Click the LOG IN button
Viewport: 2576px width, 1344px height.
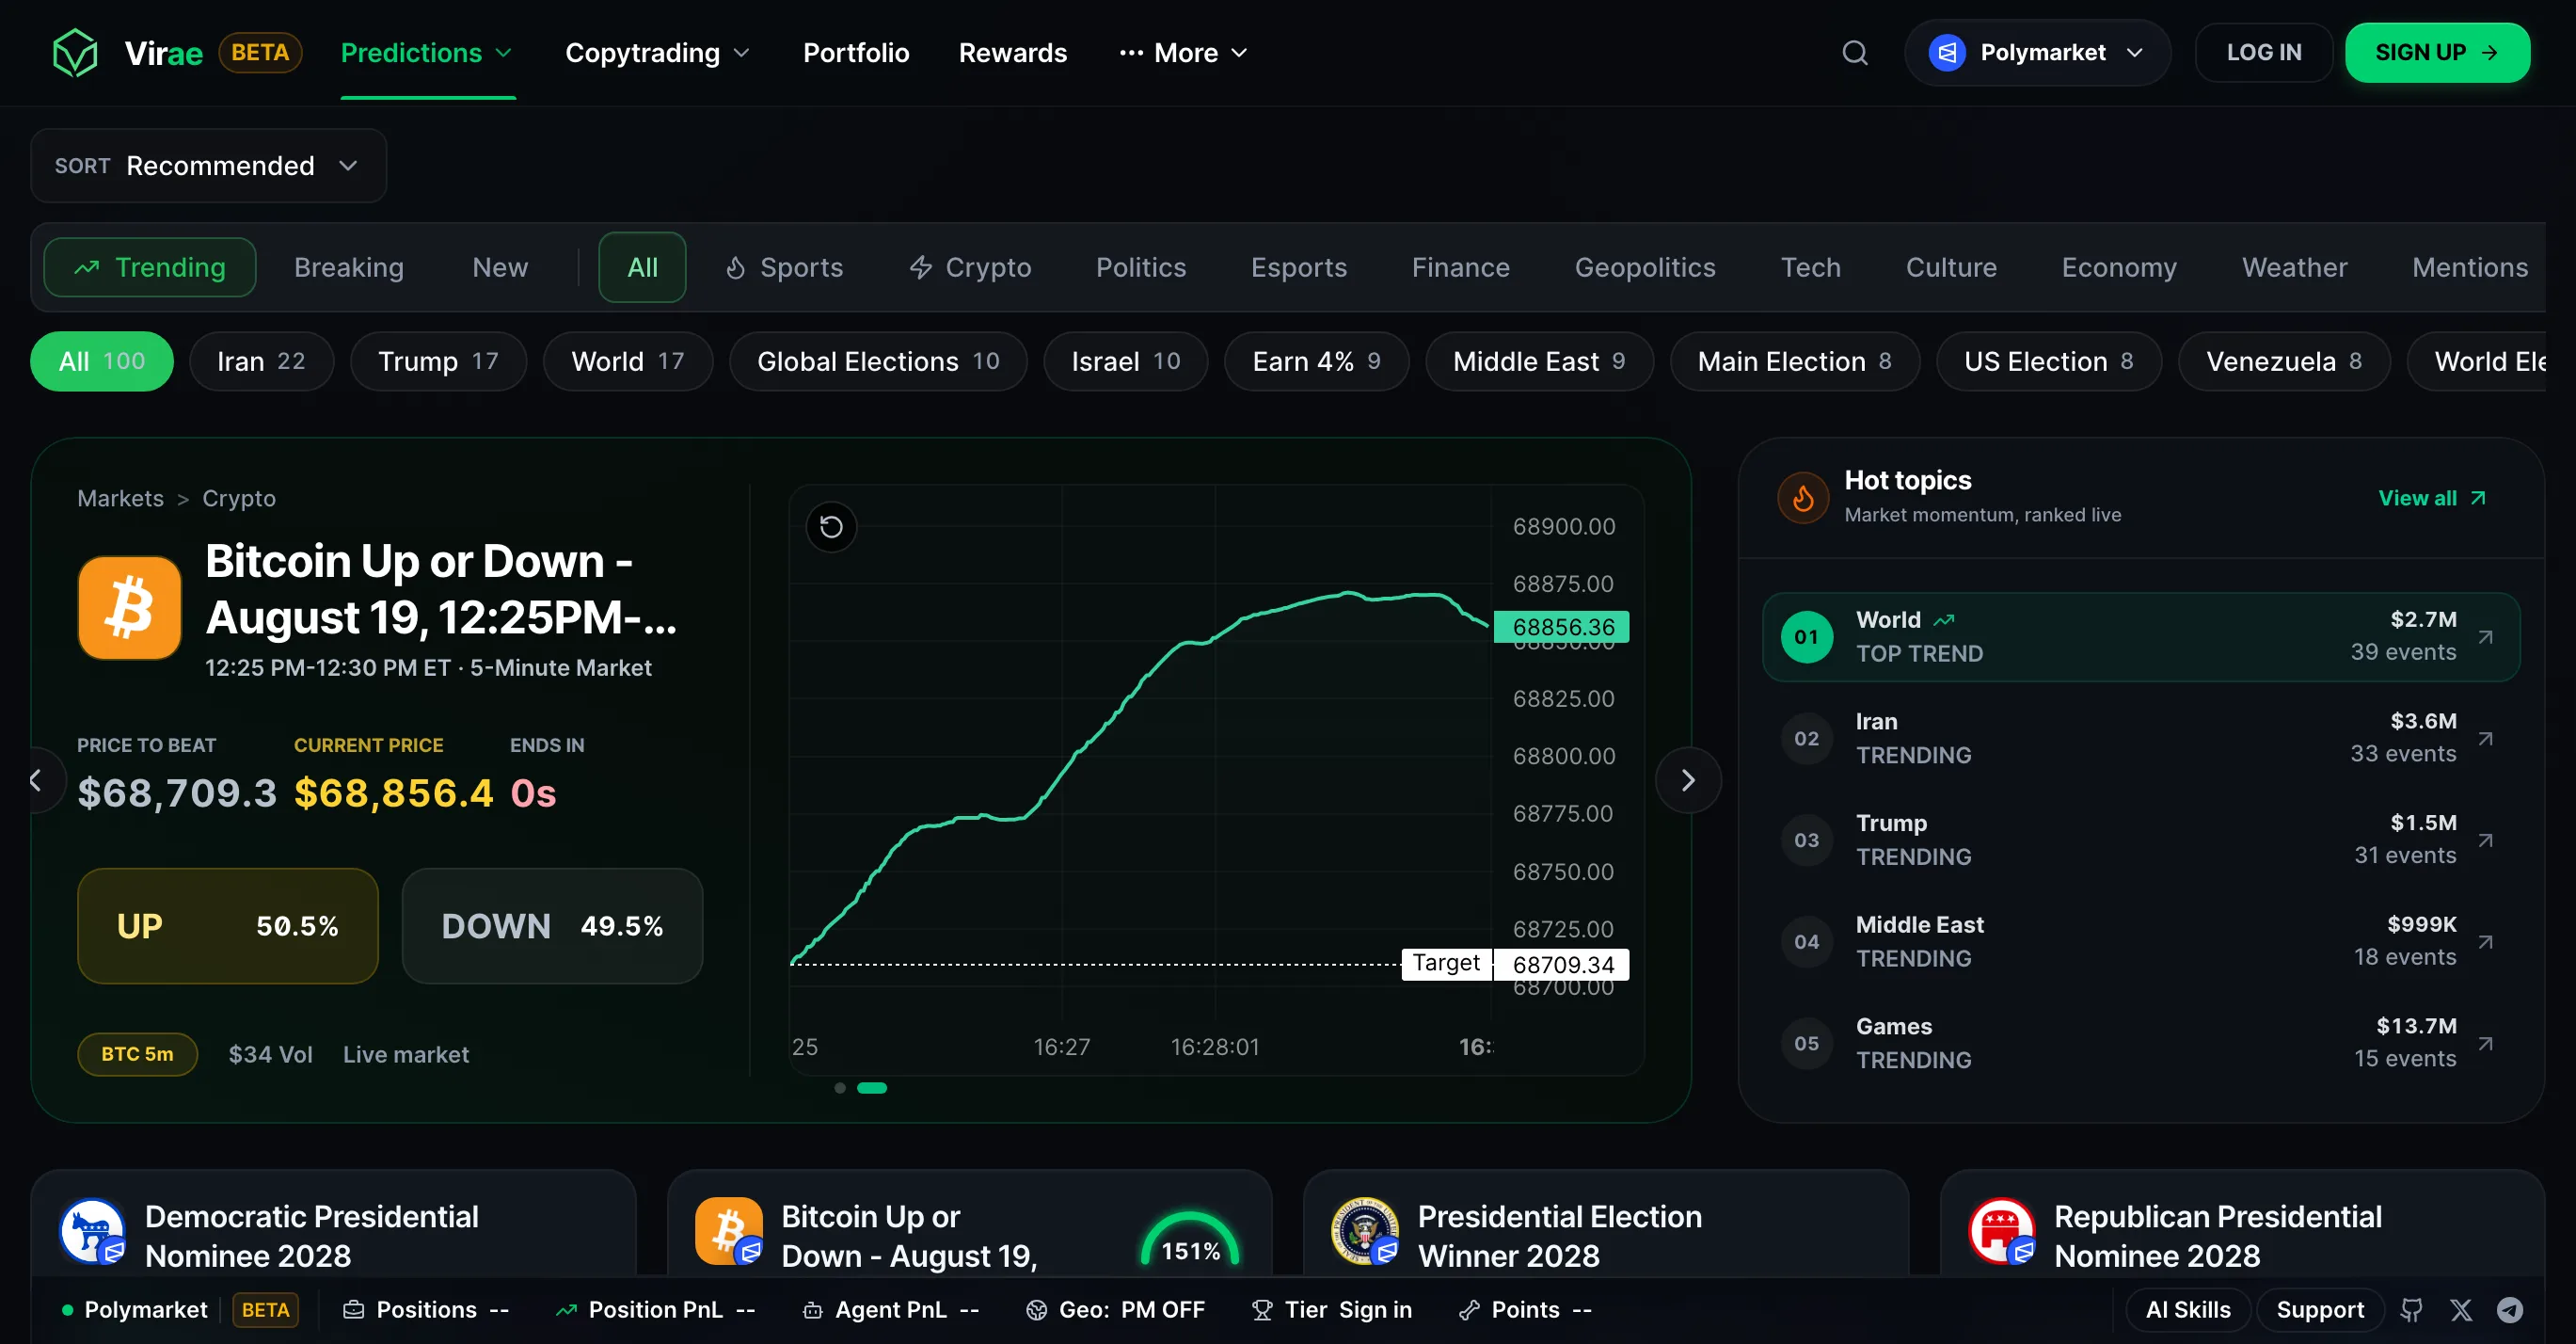click(x=2264, y=52)
